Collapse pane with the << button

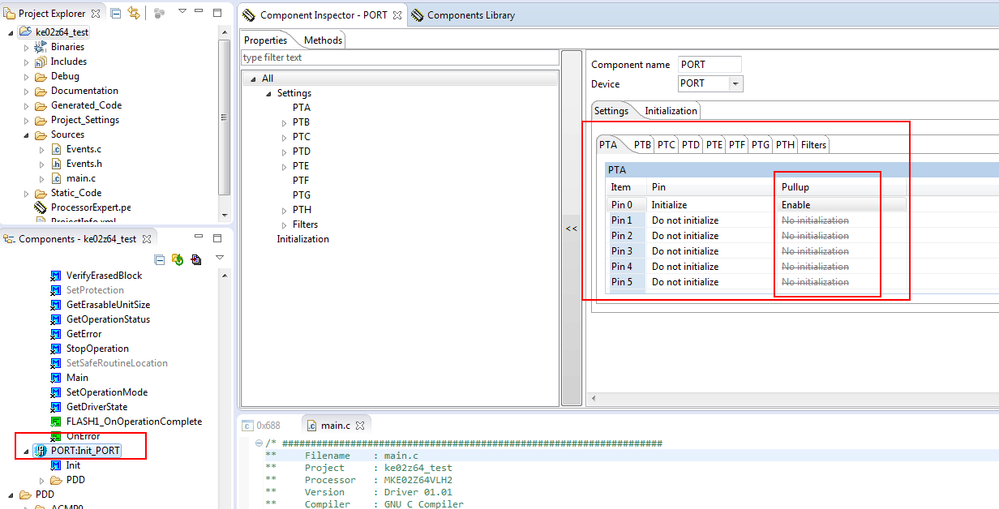pos(571,229)
